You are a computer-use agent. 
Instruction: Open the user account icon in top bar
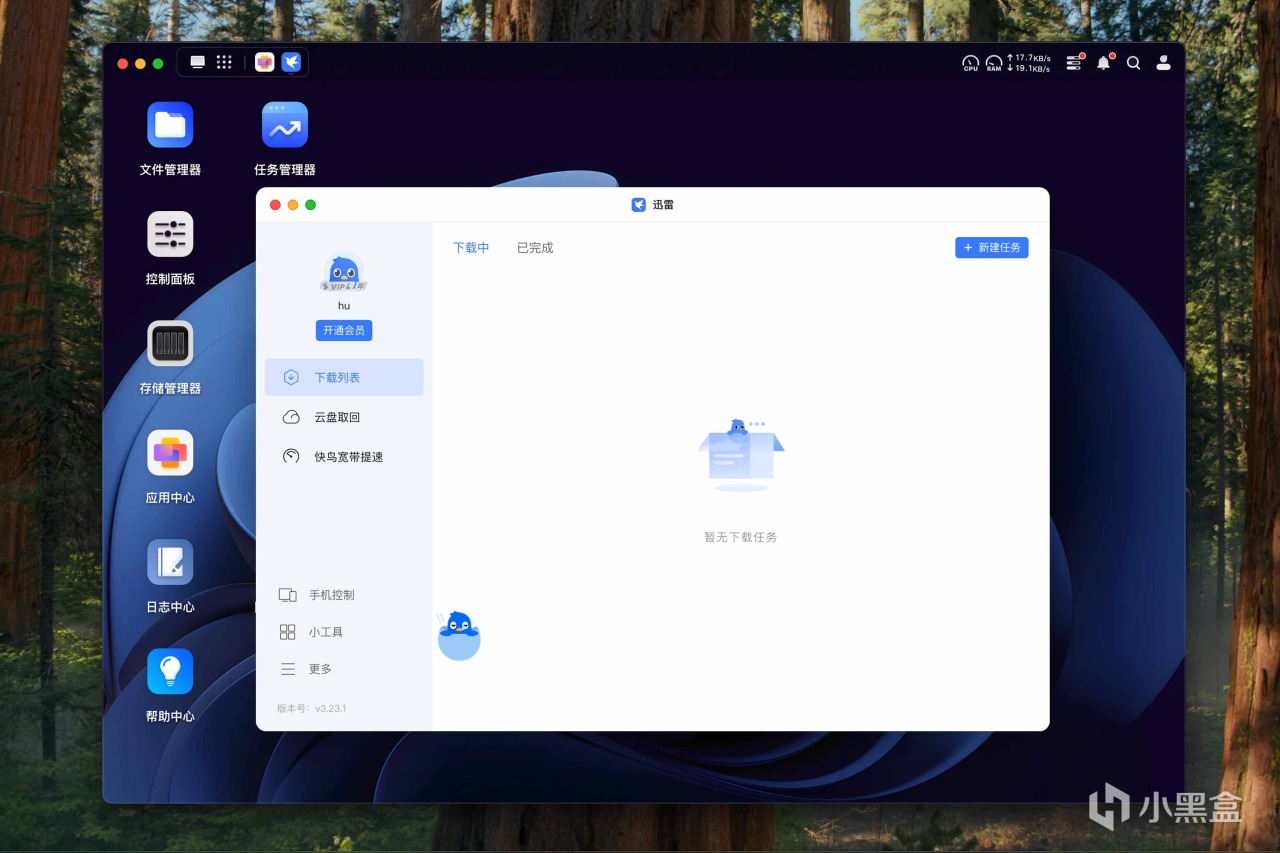[x=1163, y=62]
